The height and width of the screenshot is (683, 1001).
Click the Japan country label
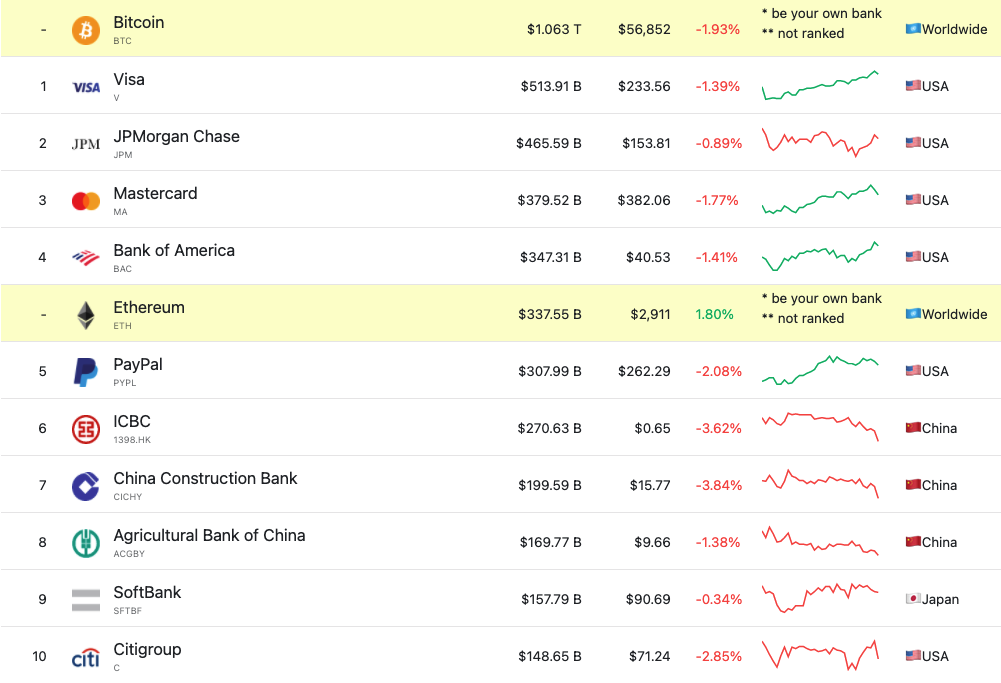click(940, 599)
